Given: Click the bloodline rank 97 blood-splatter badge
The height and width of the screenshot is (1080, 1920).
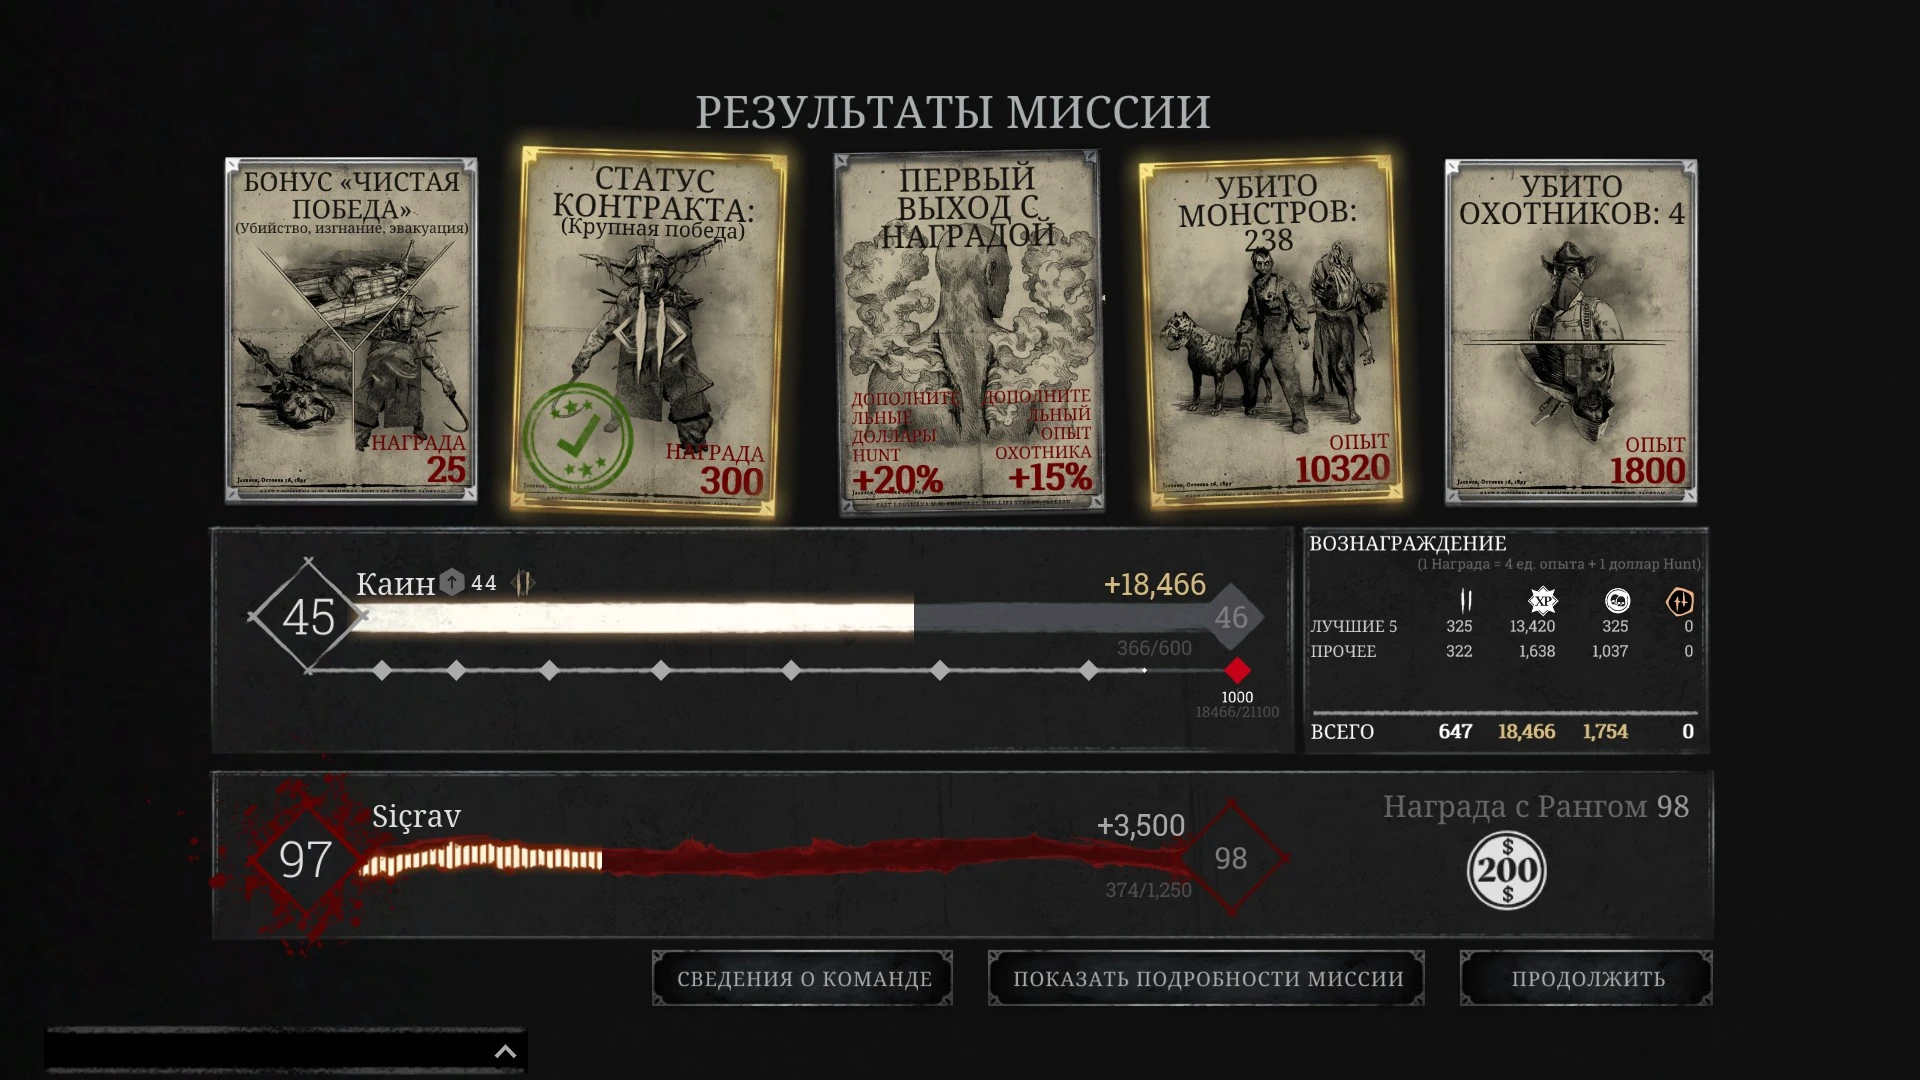Looking at the screenshot, I should (x=305, y=859).
